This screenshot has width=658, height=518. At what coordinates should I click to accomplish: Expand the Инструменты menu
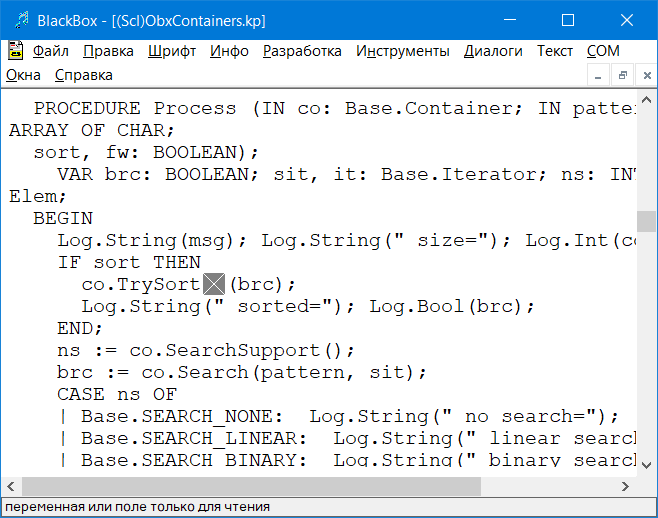click(403, 51)
